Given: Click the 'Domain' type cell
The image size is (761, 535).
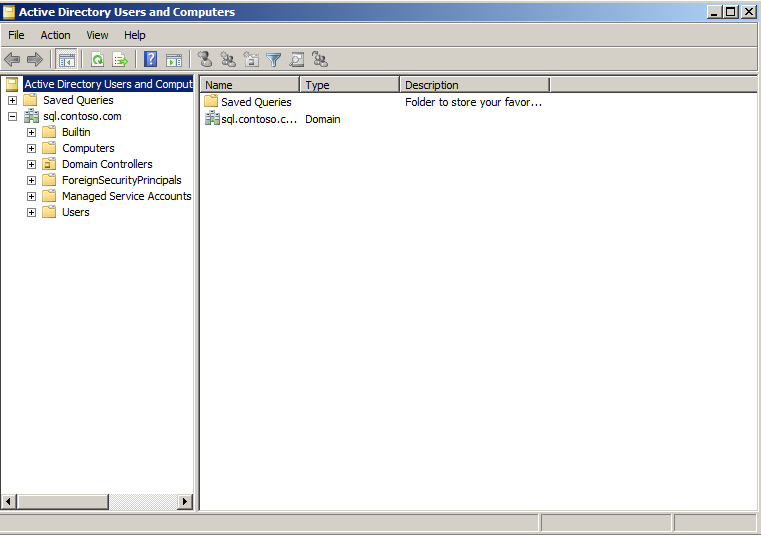Looking at the screenshot, I should coord(323,119).
